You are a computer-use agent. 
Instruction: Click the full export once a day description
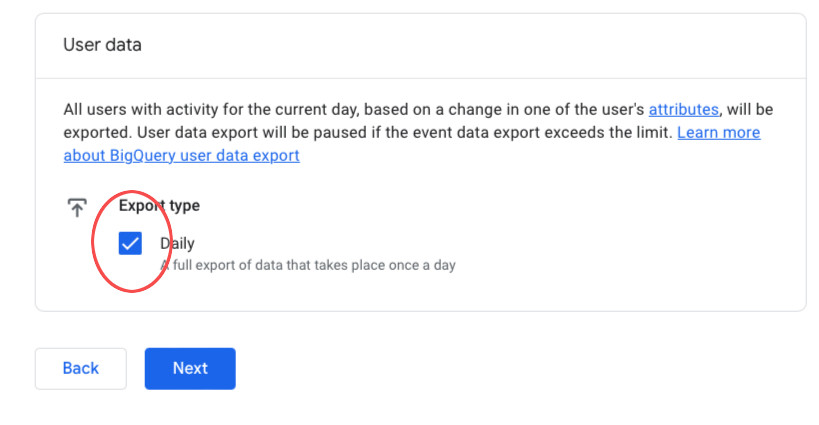pyautogui.click(x=308, y=265)
